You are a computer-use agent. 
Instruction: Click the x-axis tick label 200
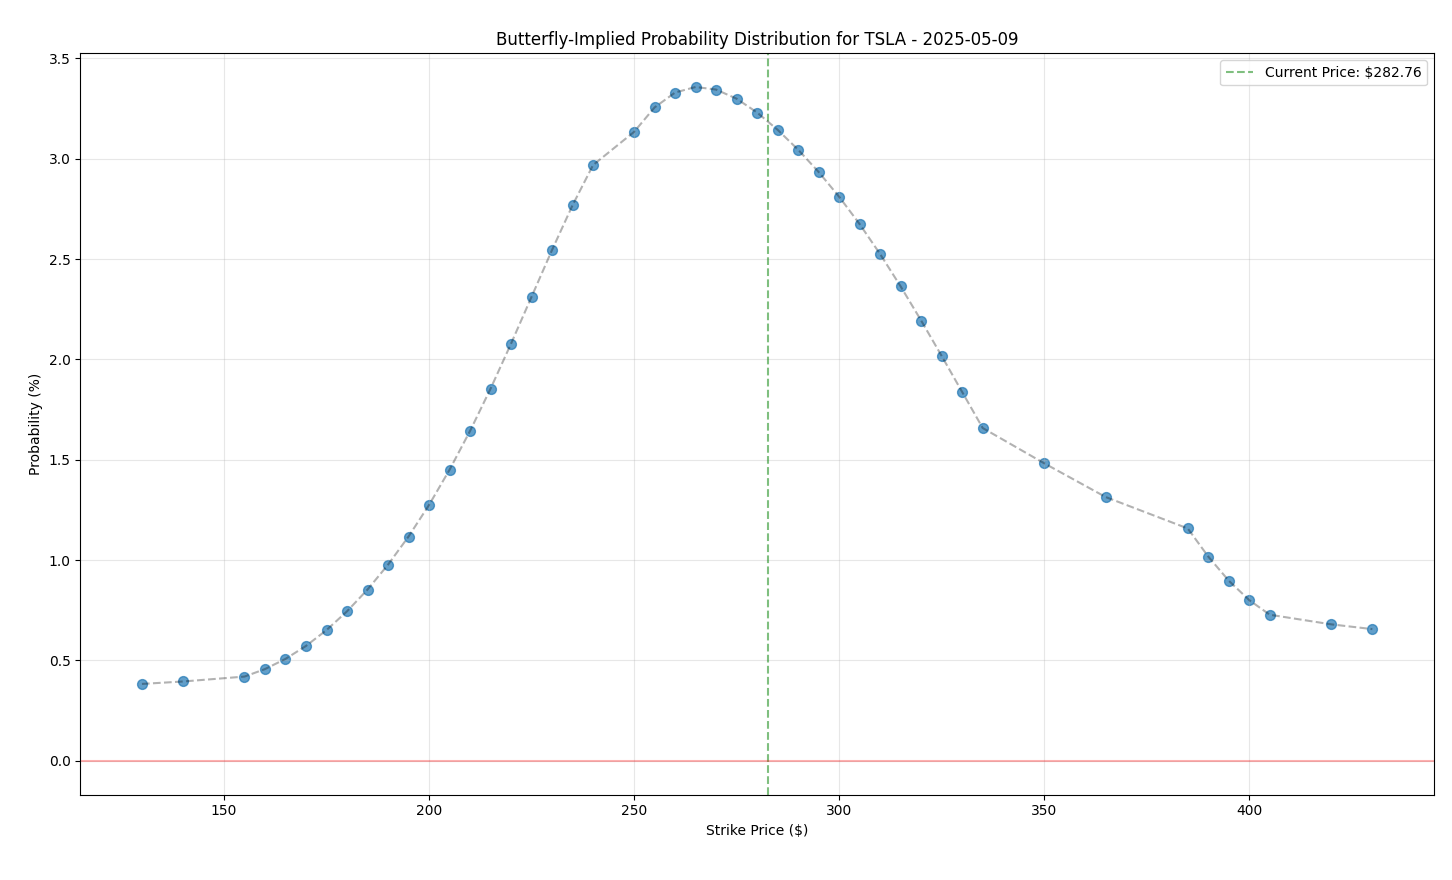(429, 810)
